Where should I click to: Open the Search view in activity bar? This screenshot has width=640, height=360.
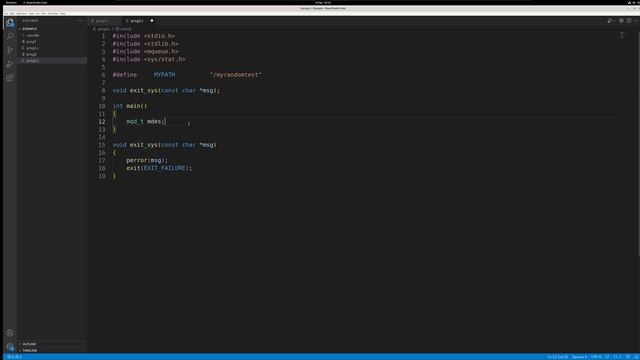[10, 36]
